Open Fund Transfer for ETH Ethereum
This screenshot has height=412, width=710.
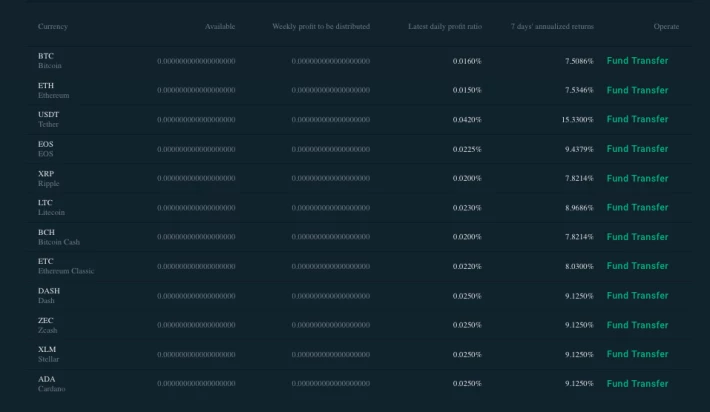[637, 90]
